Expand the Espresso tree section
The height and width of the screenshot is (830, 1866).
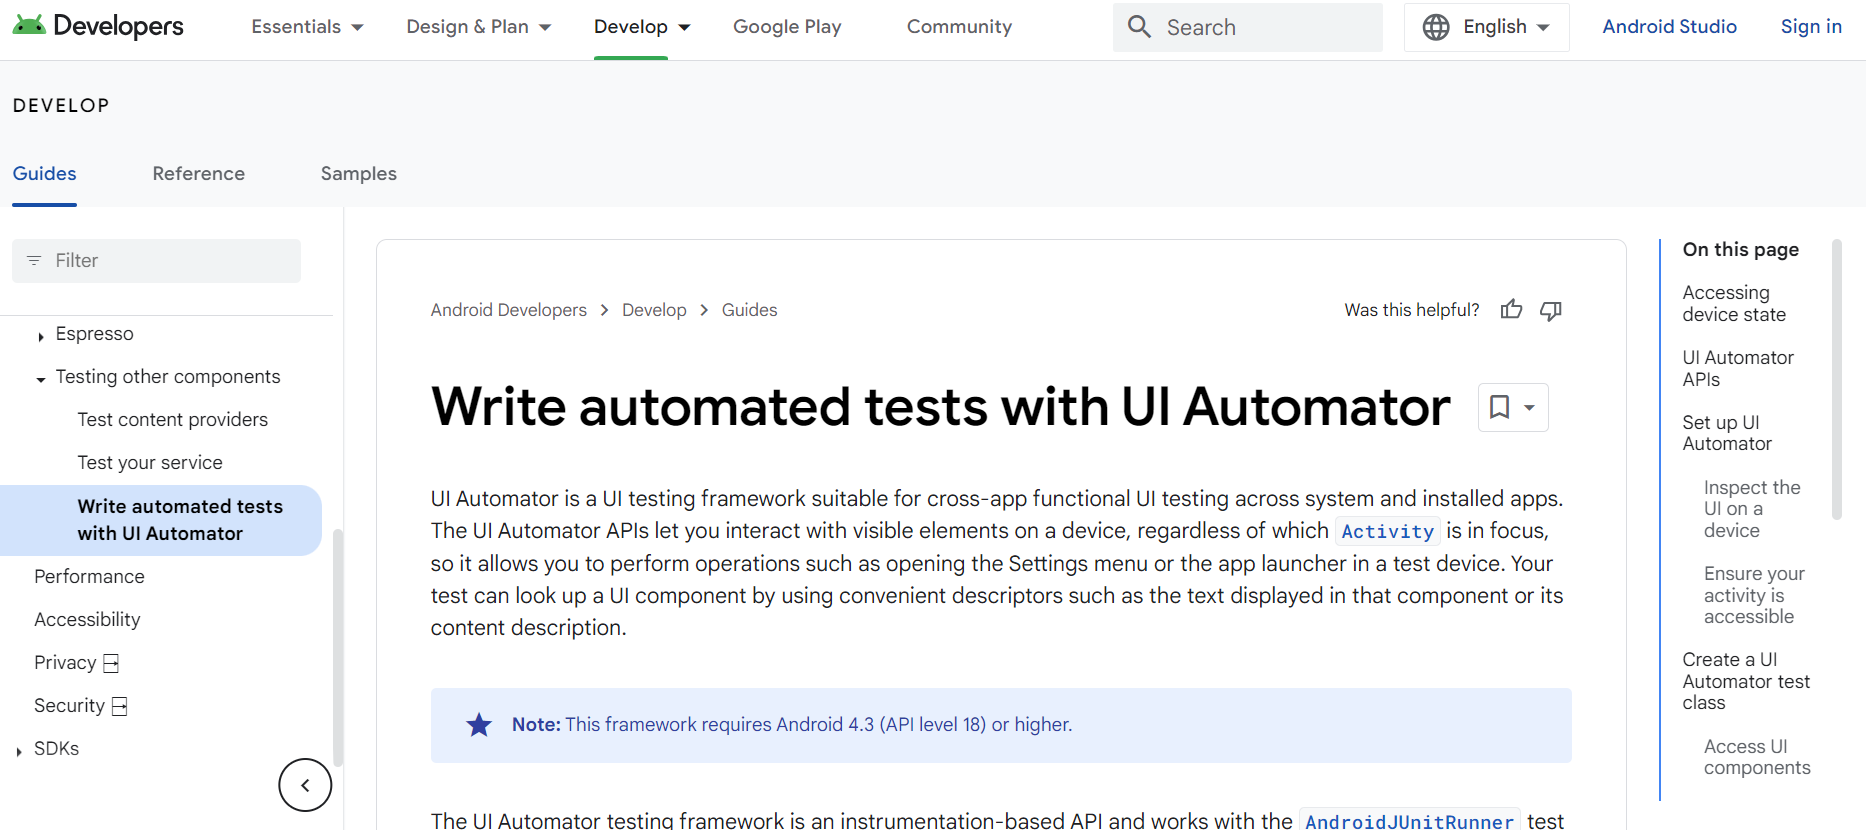pyautogui.click(x=41, y=337)
